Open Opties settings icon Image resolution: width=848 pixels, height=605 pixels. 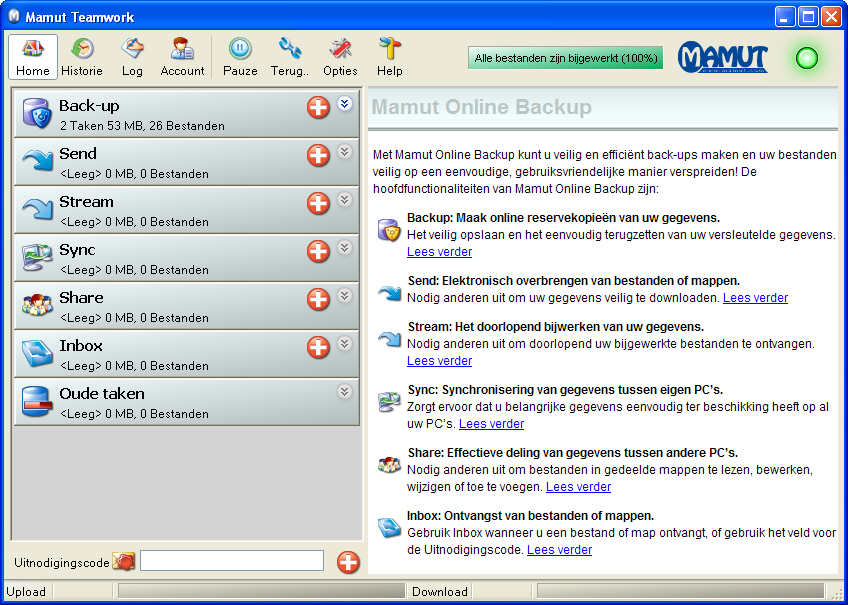pos(340,49)
